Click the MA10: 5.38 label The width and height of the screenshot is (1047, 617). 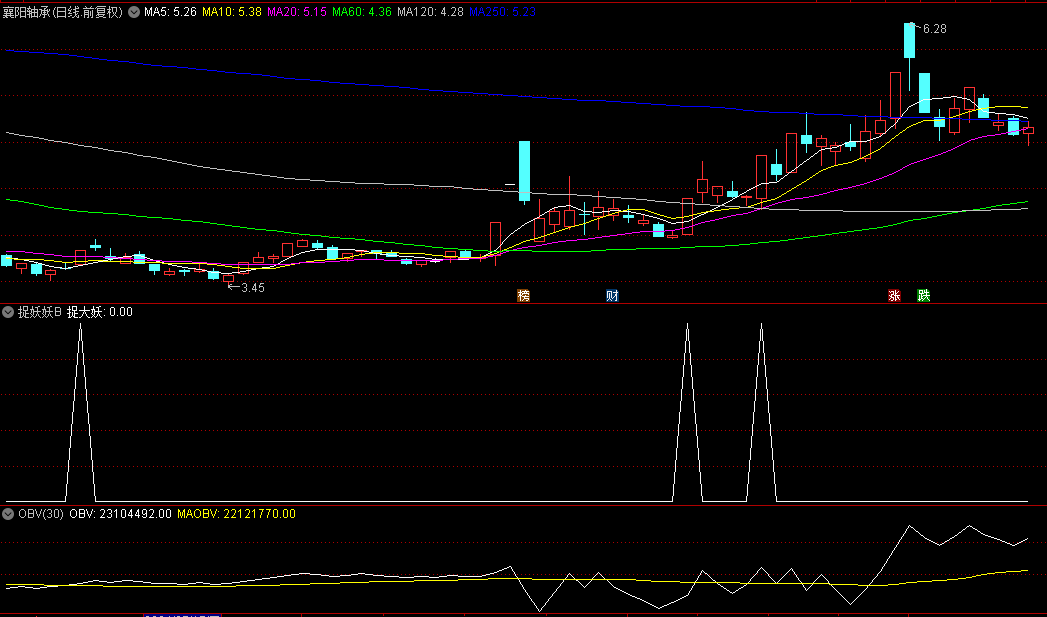point(232,11)
